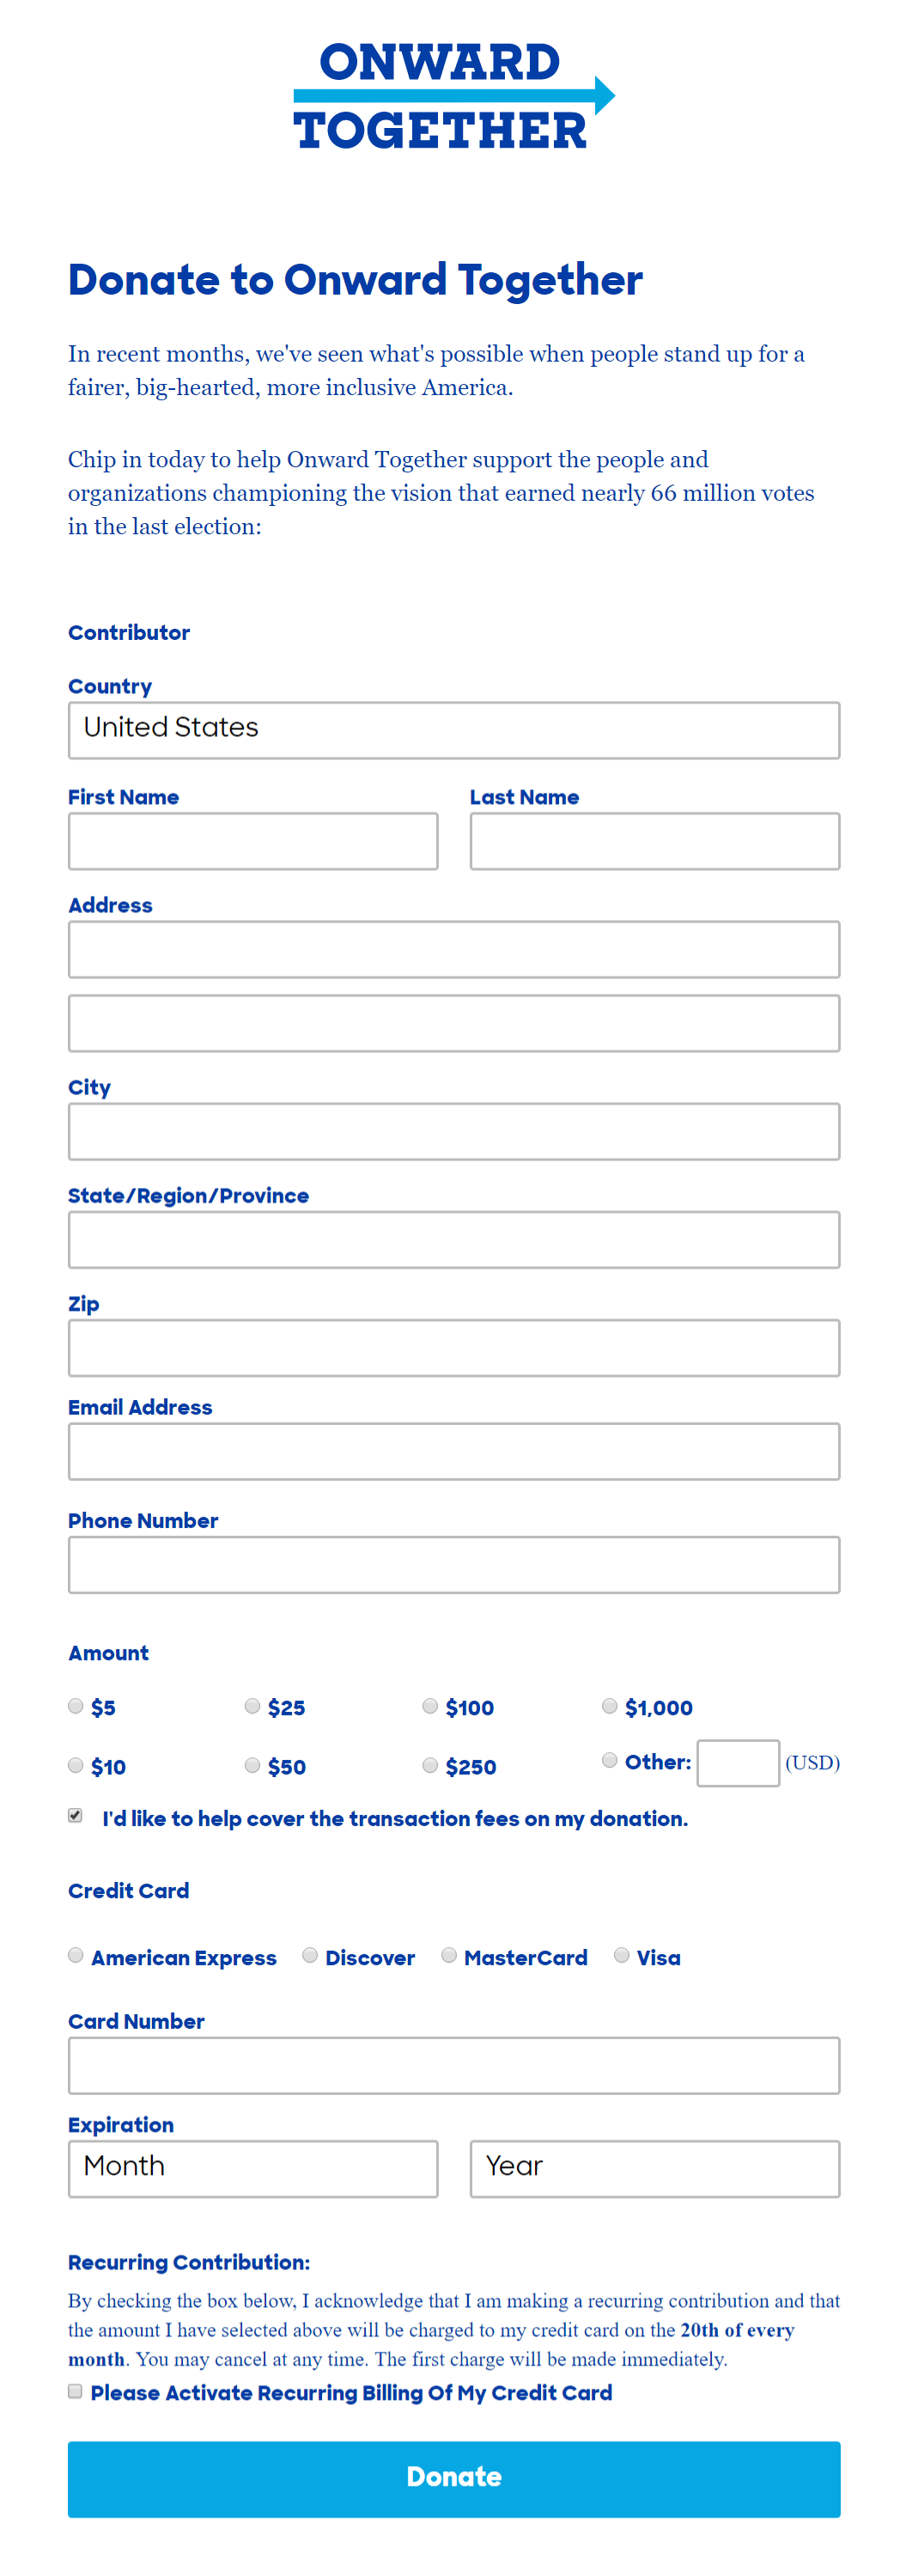Open the Country dropdown
Viewport: 906px width, 2576px height.
(453, 730)
